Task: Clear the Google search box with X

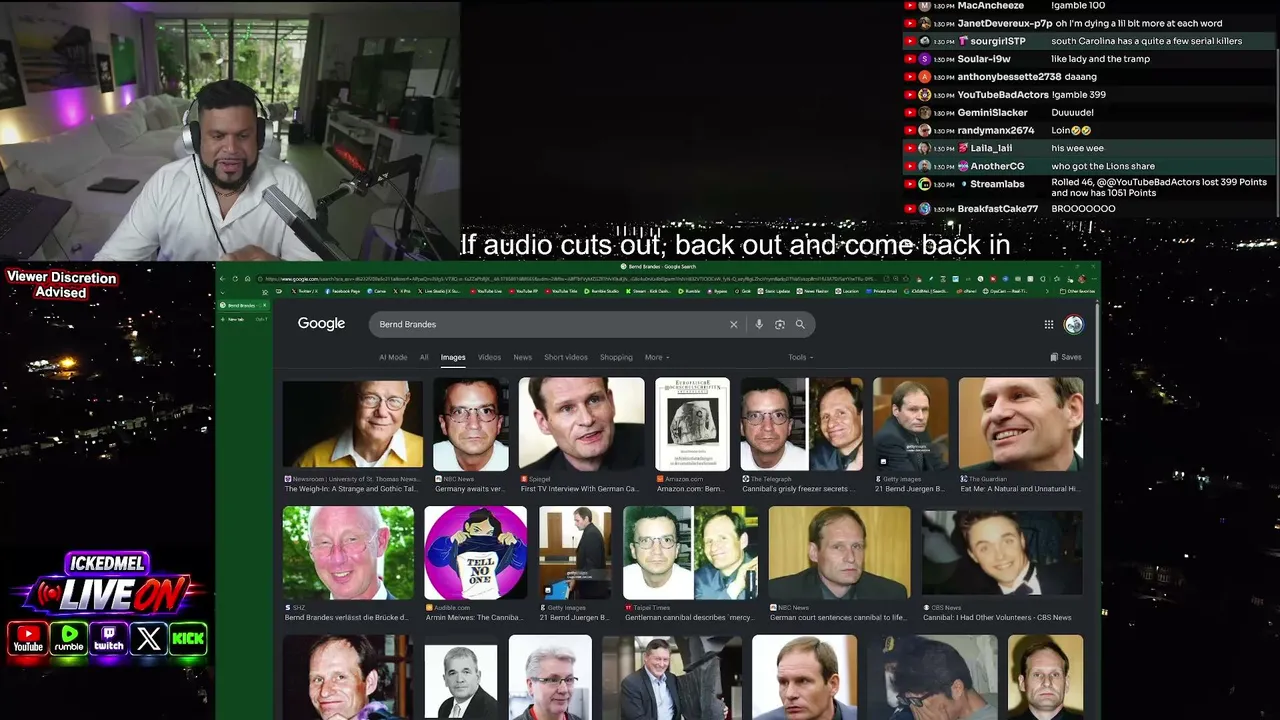Action: [x=733, y=324]
